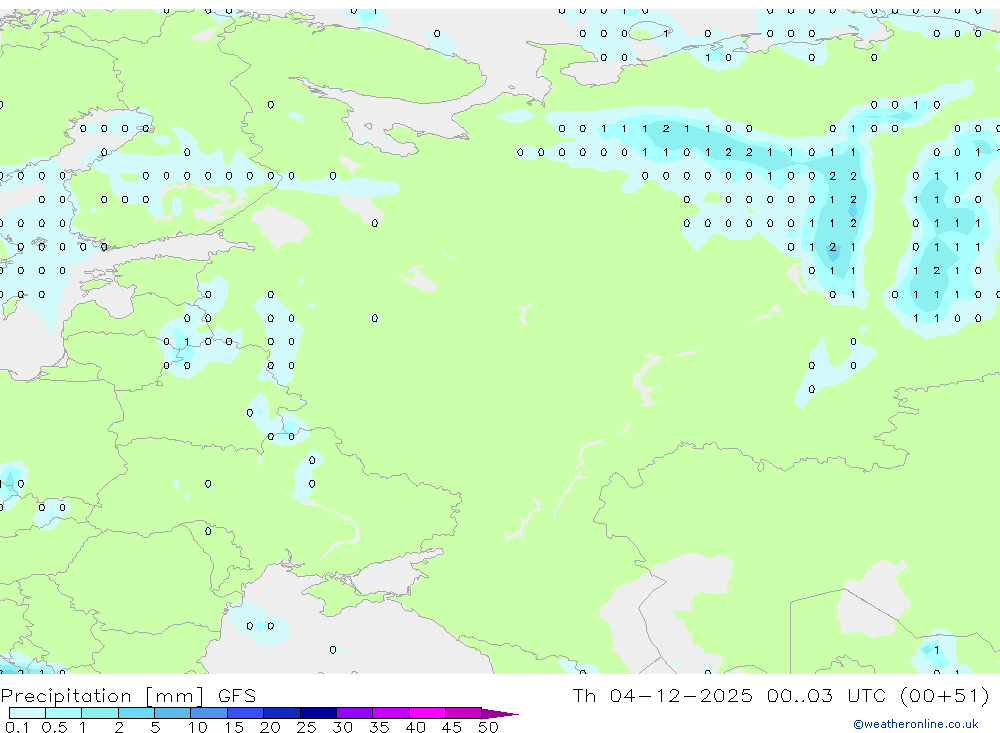Click the 0.1–0.5 mm legend swatch
The image size is (1000, 733).
[x=27, y=713]
